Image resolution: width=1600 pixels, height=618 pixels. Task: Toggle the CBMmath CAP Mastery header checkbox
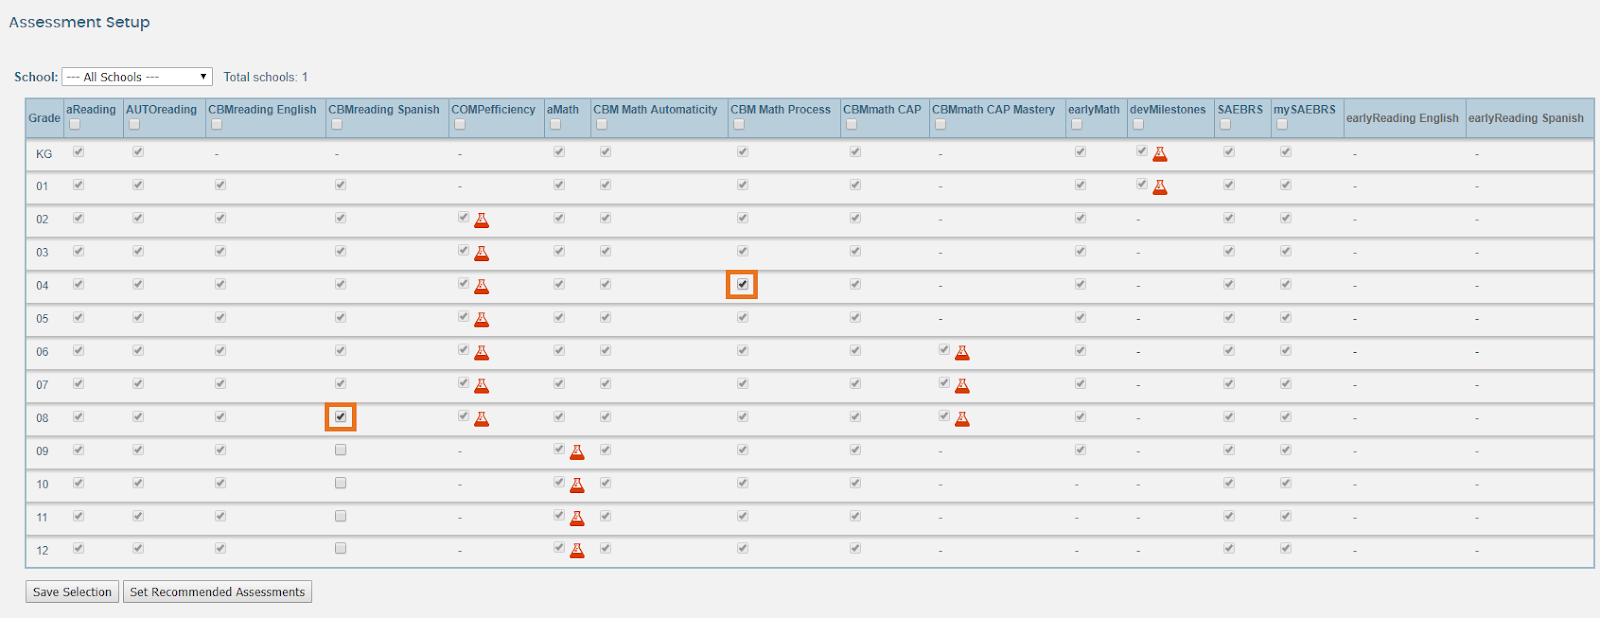point(940,125)
